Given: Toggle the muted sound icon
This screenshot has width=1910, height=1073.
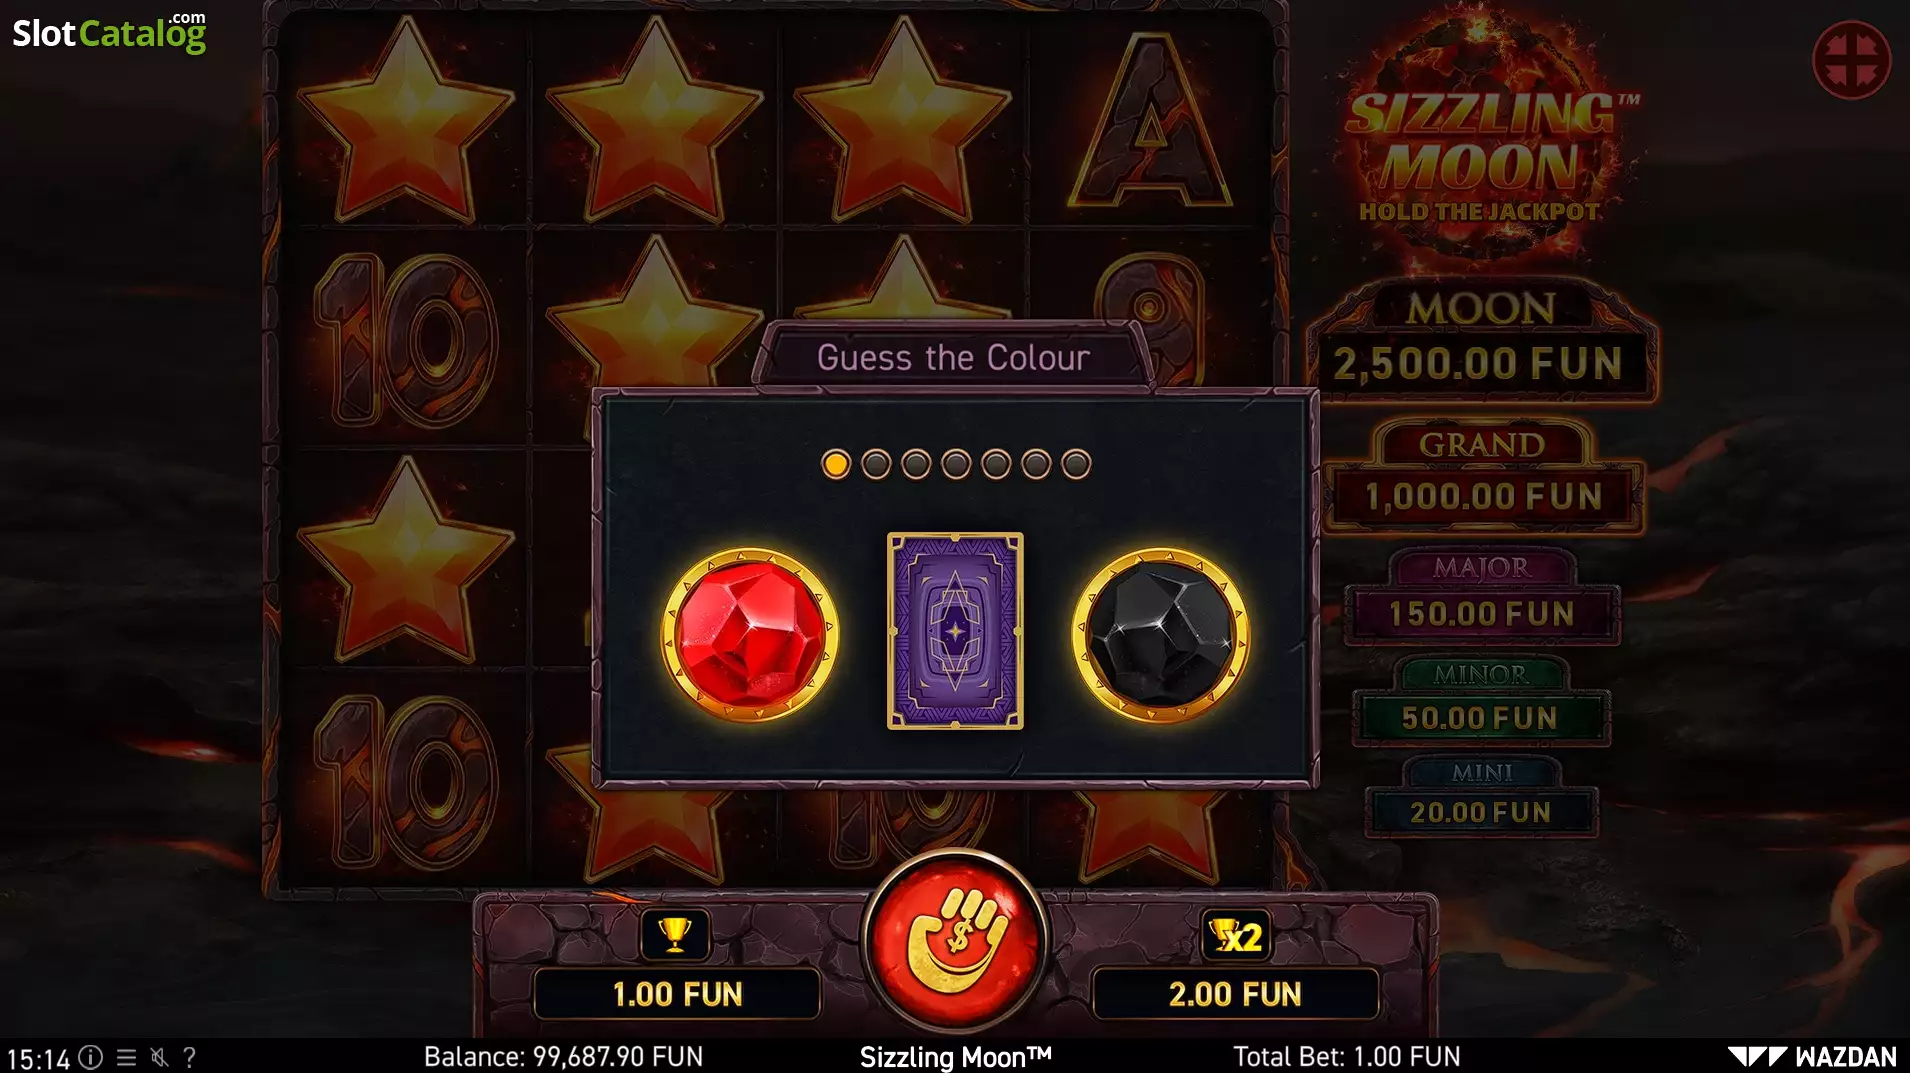Looking at the screenshot, I should (158, 1057).
